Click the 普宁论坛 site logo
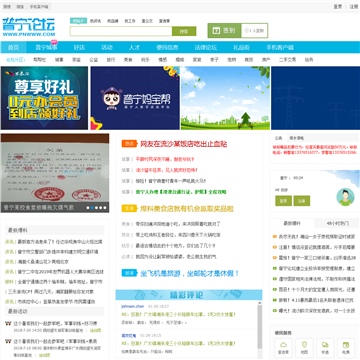Screen dimensions: 360x360 [28, 27]
